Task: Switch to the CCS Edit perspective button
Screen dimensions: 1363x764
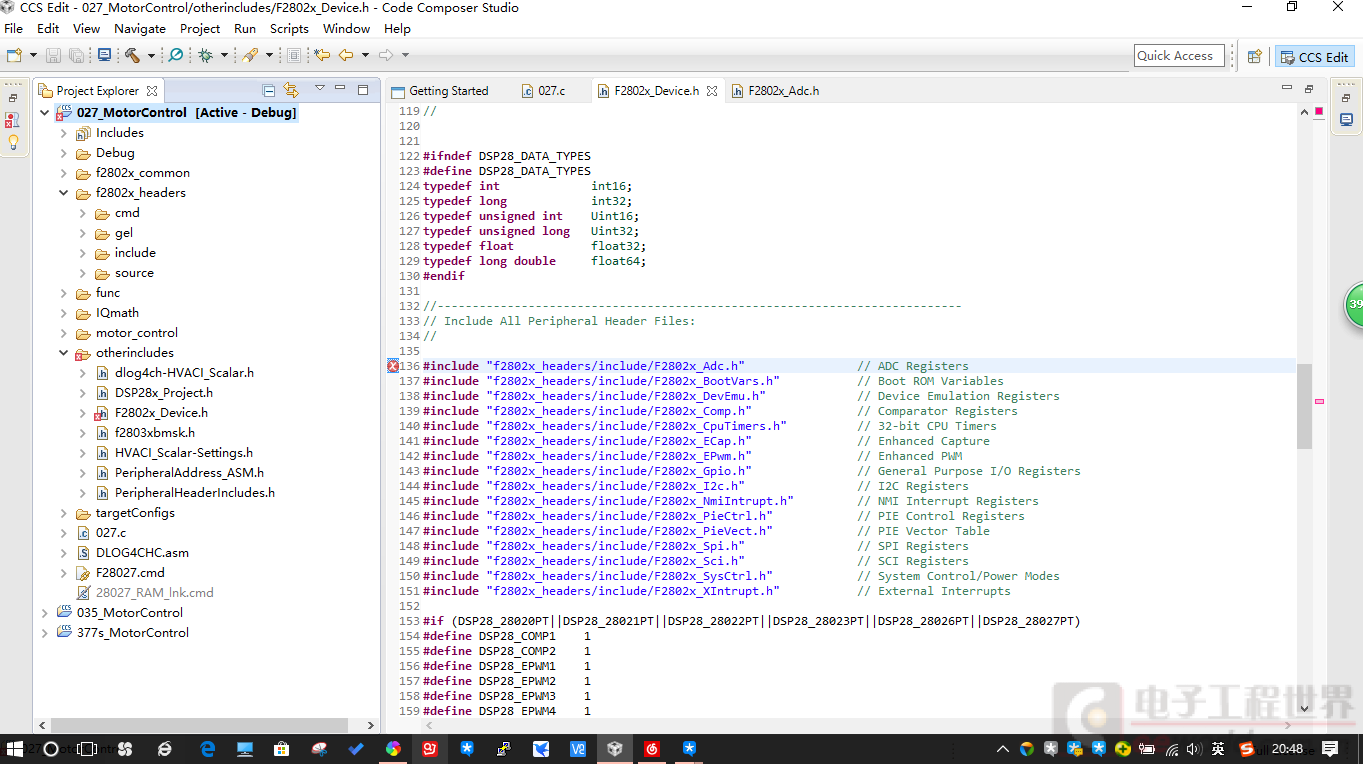Action: point(1314,57)
